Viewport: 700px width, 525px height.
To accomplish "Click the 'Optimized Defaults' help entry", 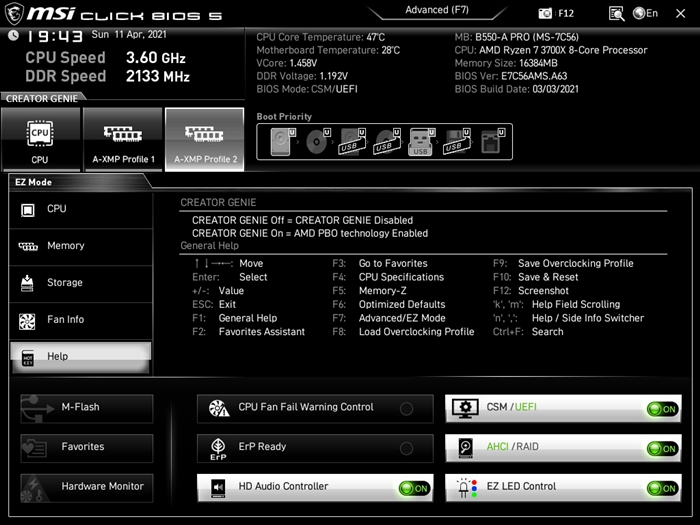I will point(402,304).
